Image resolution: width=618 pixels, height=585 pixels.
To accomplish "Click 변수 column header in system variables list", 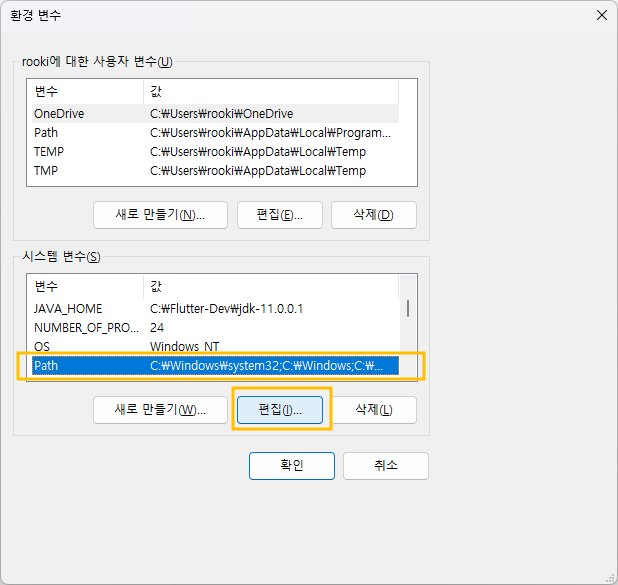I will pos(87,287).
